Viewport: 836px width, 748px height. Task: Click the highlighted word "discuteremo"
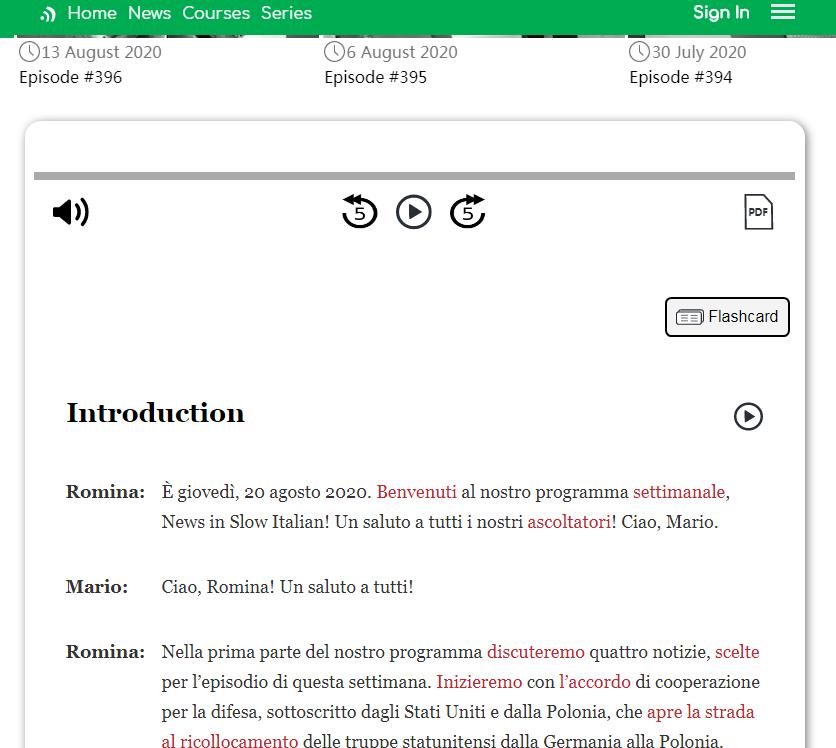coord(535,652)
